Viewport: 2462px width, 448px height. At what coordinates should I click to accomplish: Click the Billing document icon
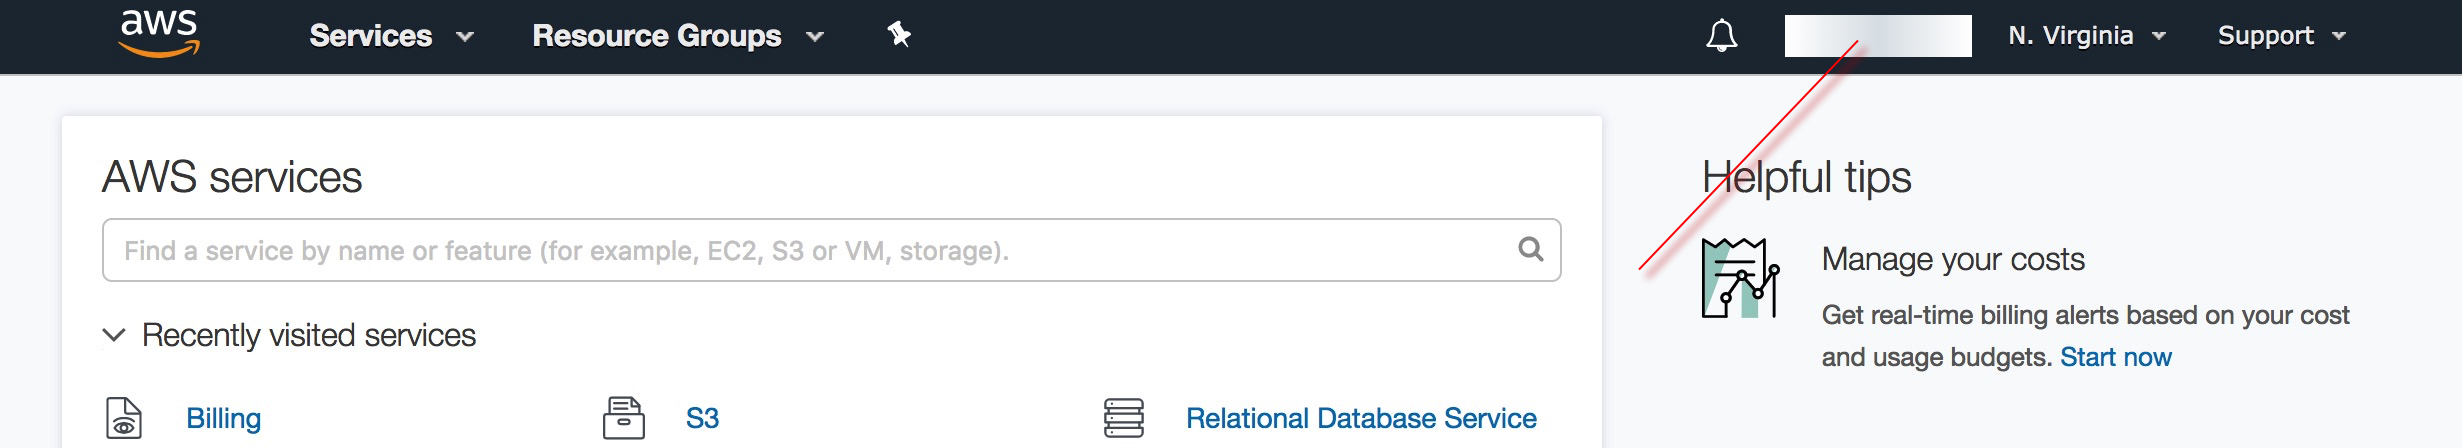(x=124, y=418)
